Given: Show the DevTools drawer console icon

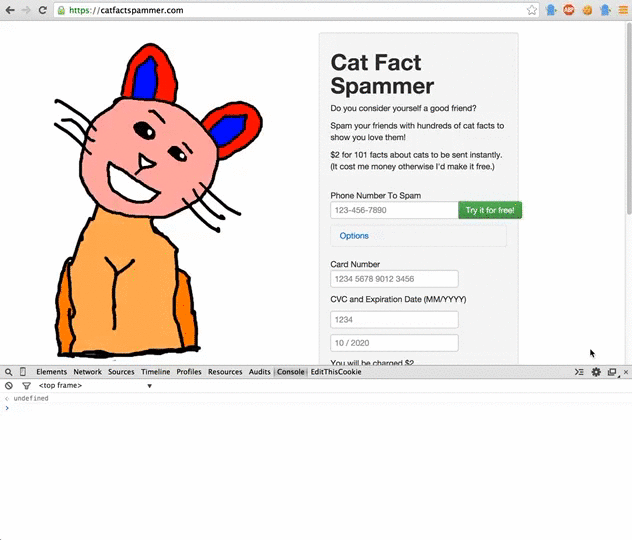Looking at the screenshot, I should pyautogui.click(x=579, y=372).
